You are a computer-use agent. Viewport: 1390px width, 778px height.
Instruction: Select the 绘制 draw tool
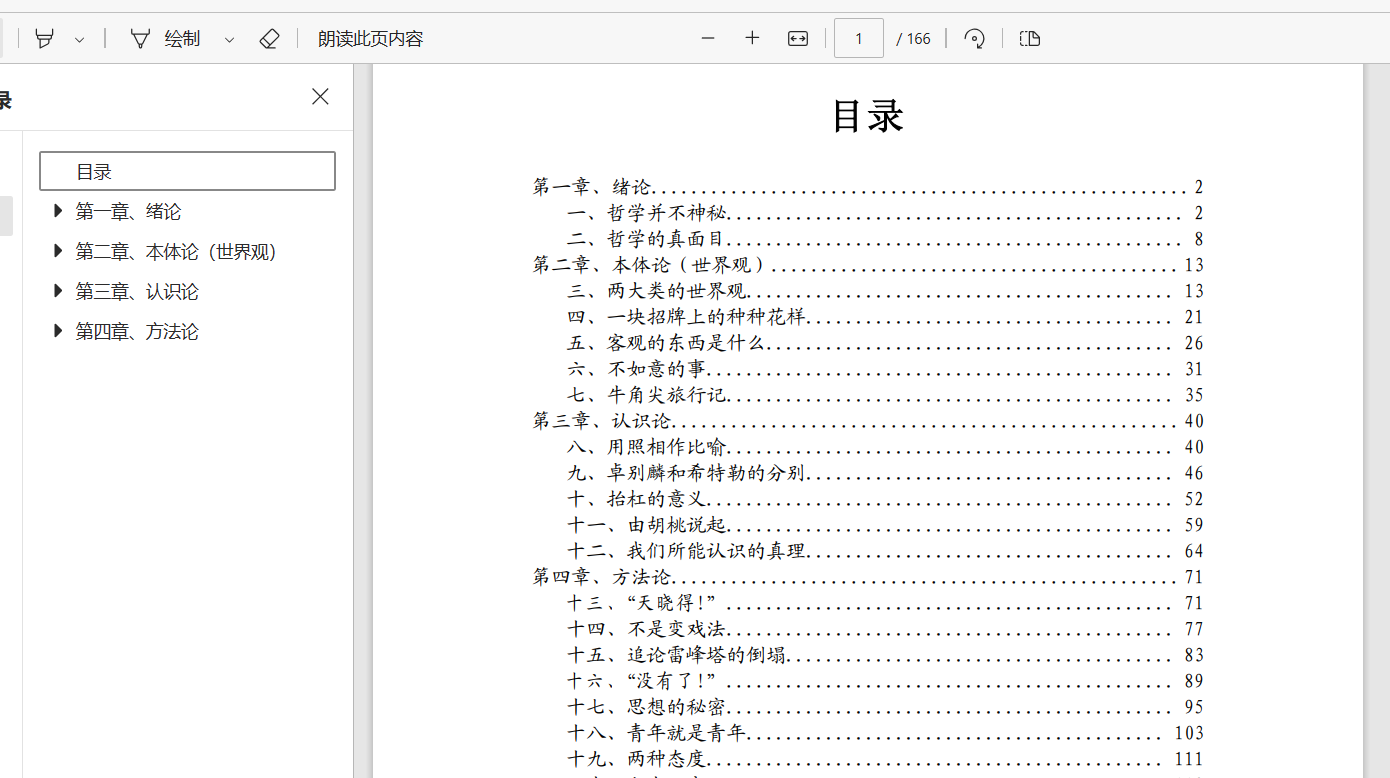tap(166, 39)
